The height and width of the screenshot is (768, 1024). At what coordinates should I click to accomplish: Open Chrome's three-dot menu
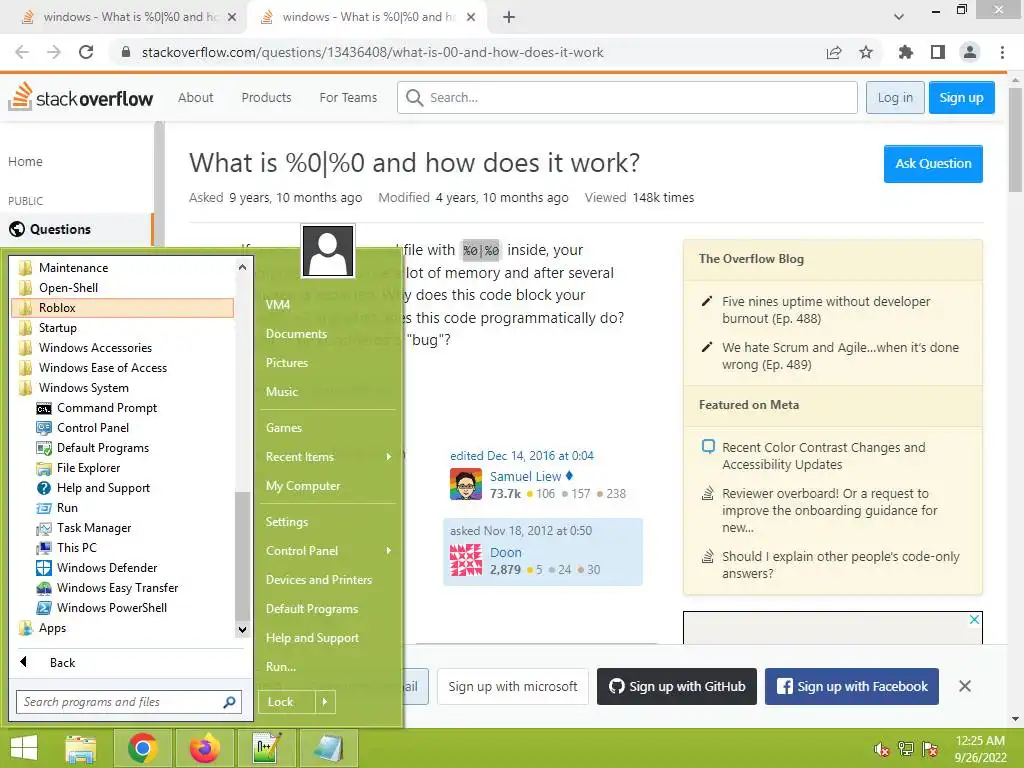[1002, 52]
